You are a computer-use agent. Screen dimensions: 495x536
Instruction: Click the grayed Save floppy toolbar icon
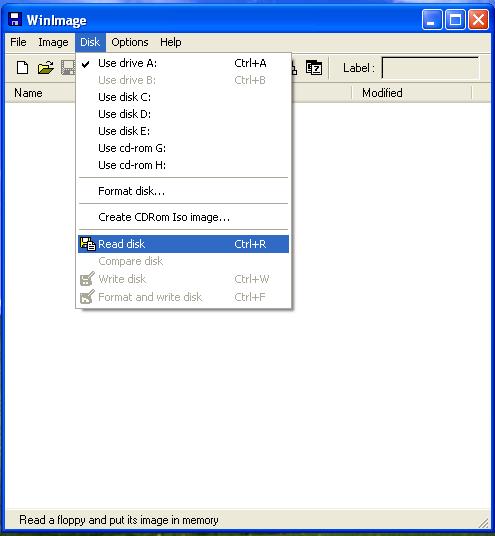pos(68,67)
